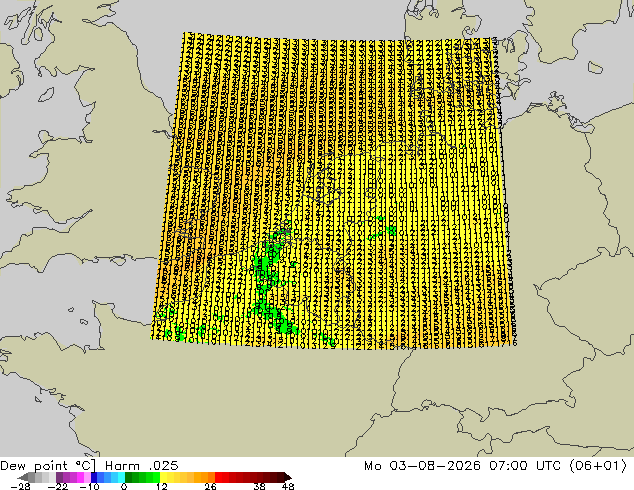This screenshot has width=634, height=490.
Task: Click the grey left arrow end of legend
Action: (22, 477)
